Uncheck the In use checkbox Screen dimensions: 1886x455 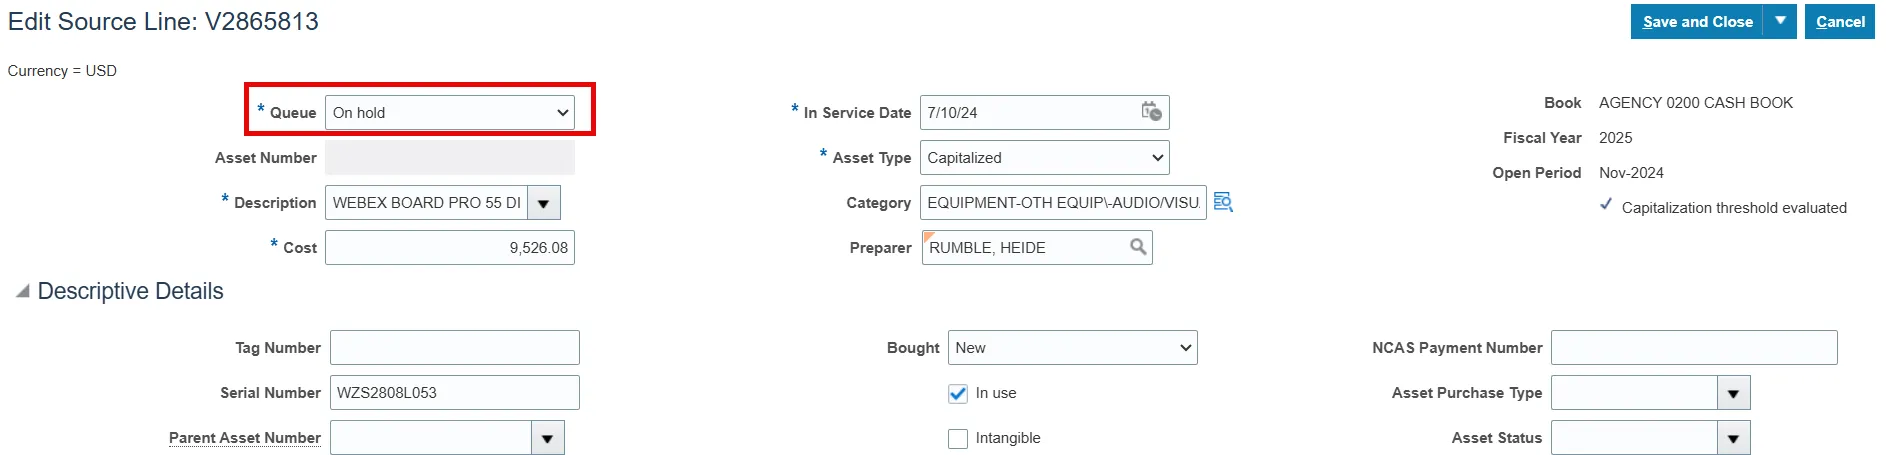958,394
